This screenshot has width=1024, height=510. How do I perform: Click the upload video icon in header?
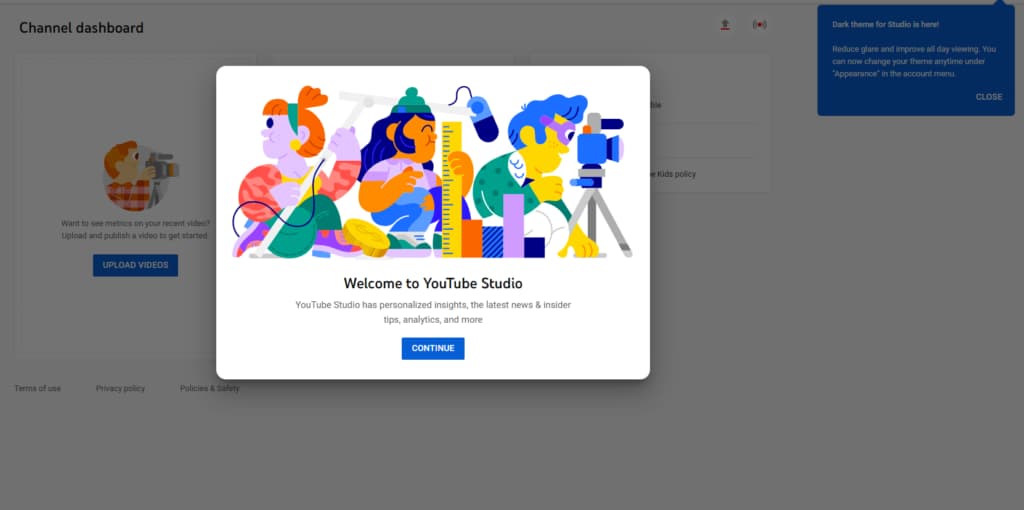pos(724,25)
